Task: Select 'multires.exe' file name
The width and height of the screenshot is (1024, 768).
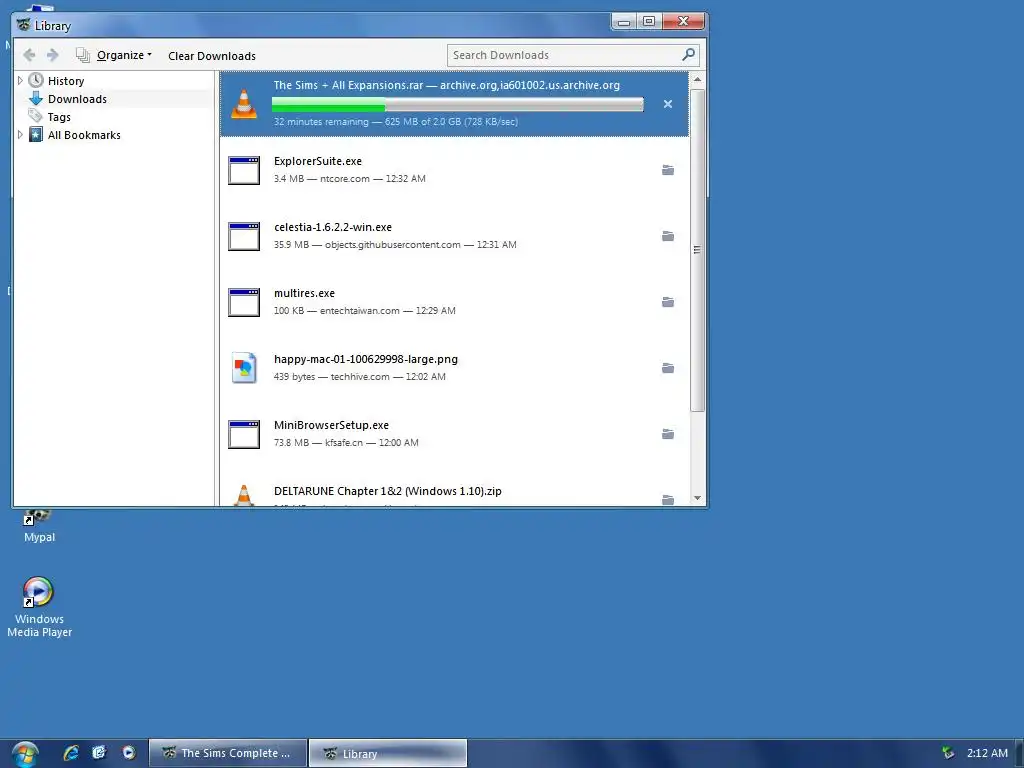Action: click(x=304, y=293)
